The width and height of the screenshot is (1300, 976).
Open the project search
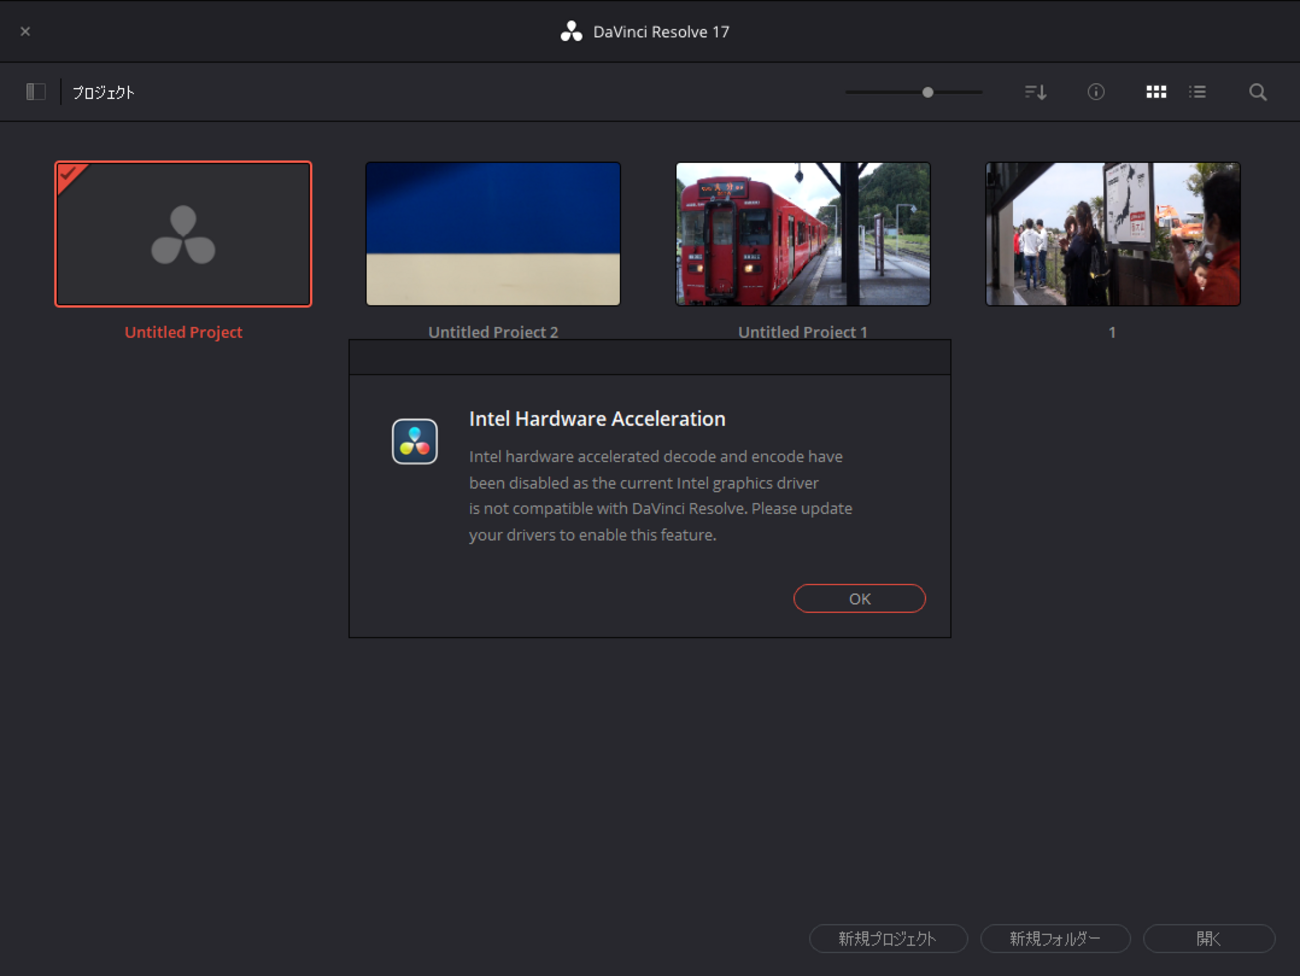pos(1258,92)
